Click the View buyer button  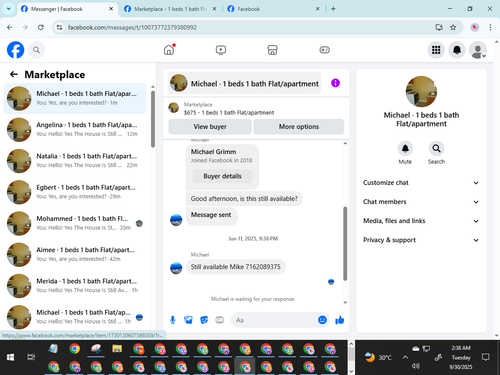[x=210, y=127]
